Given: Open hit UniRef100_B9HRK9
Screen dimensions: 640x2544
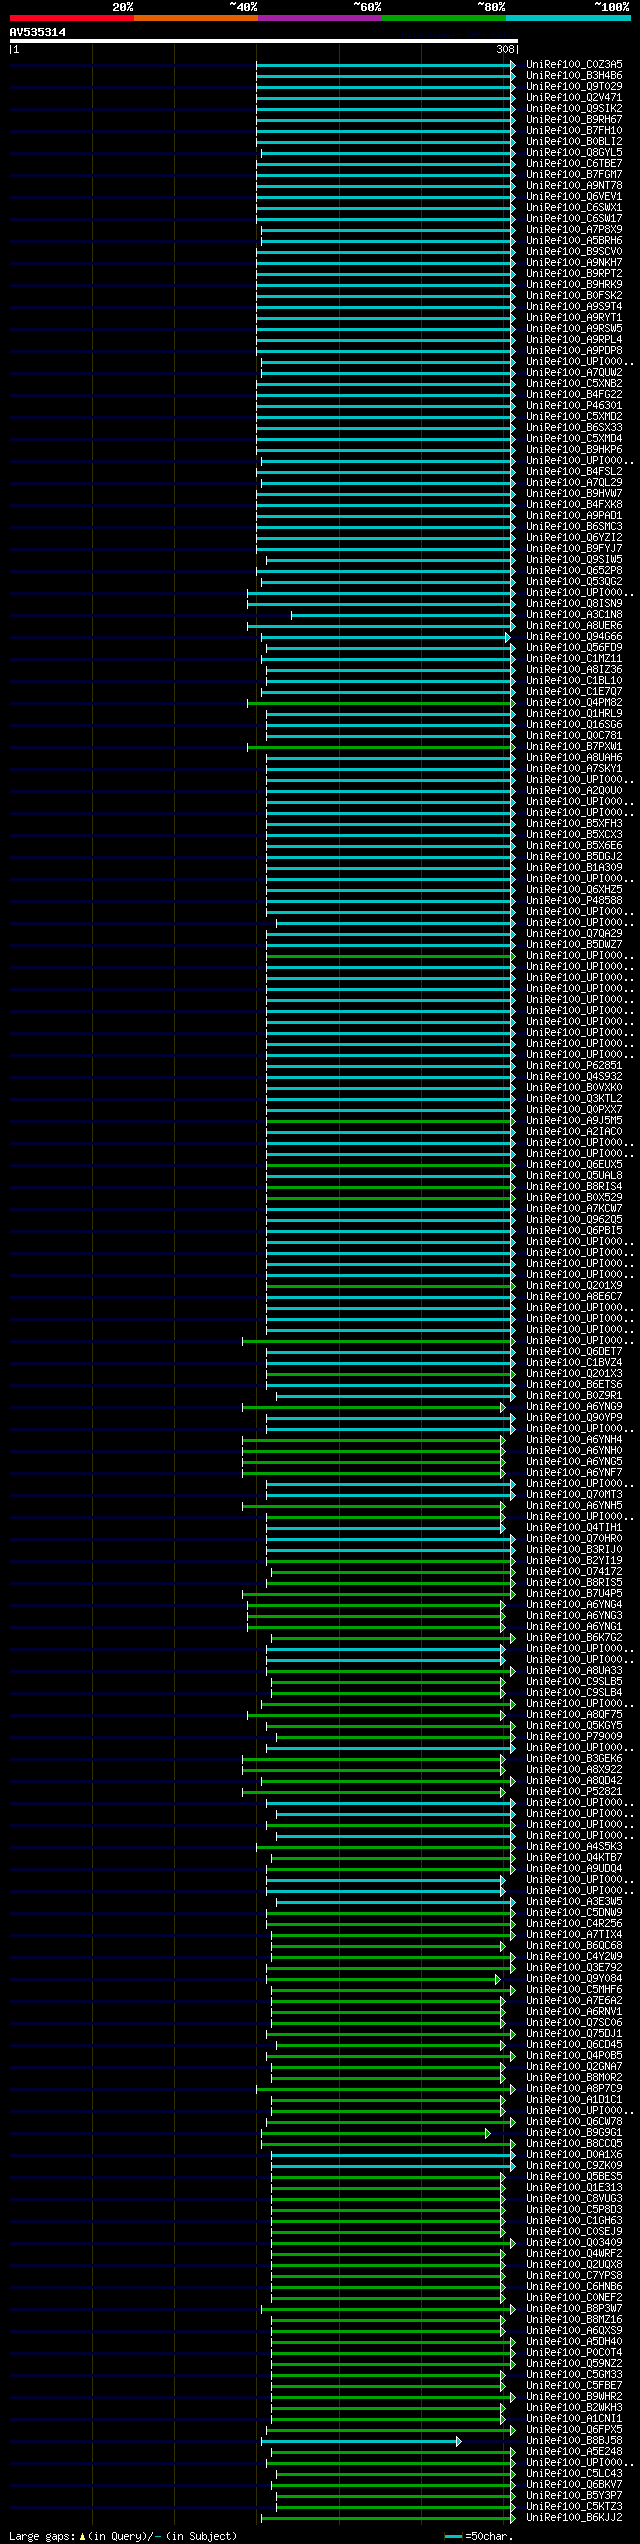Looking at the screenshot, I should pyautogui.click(x=574, y=285).
